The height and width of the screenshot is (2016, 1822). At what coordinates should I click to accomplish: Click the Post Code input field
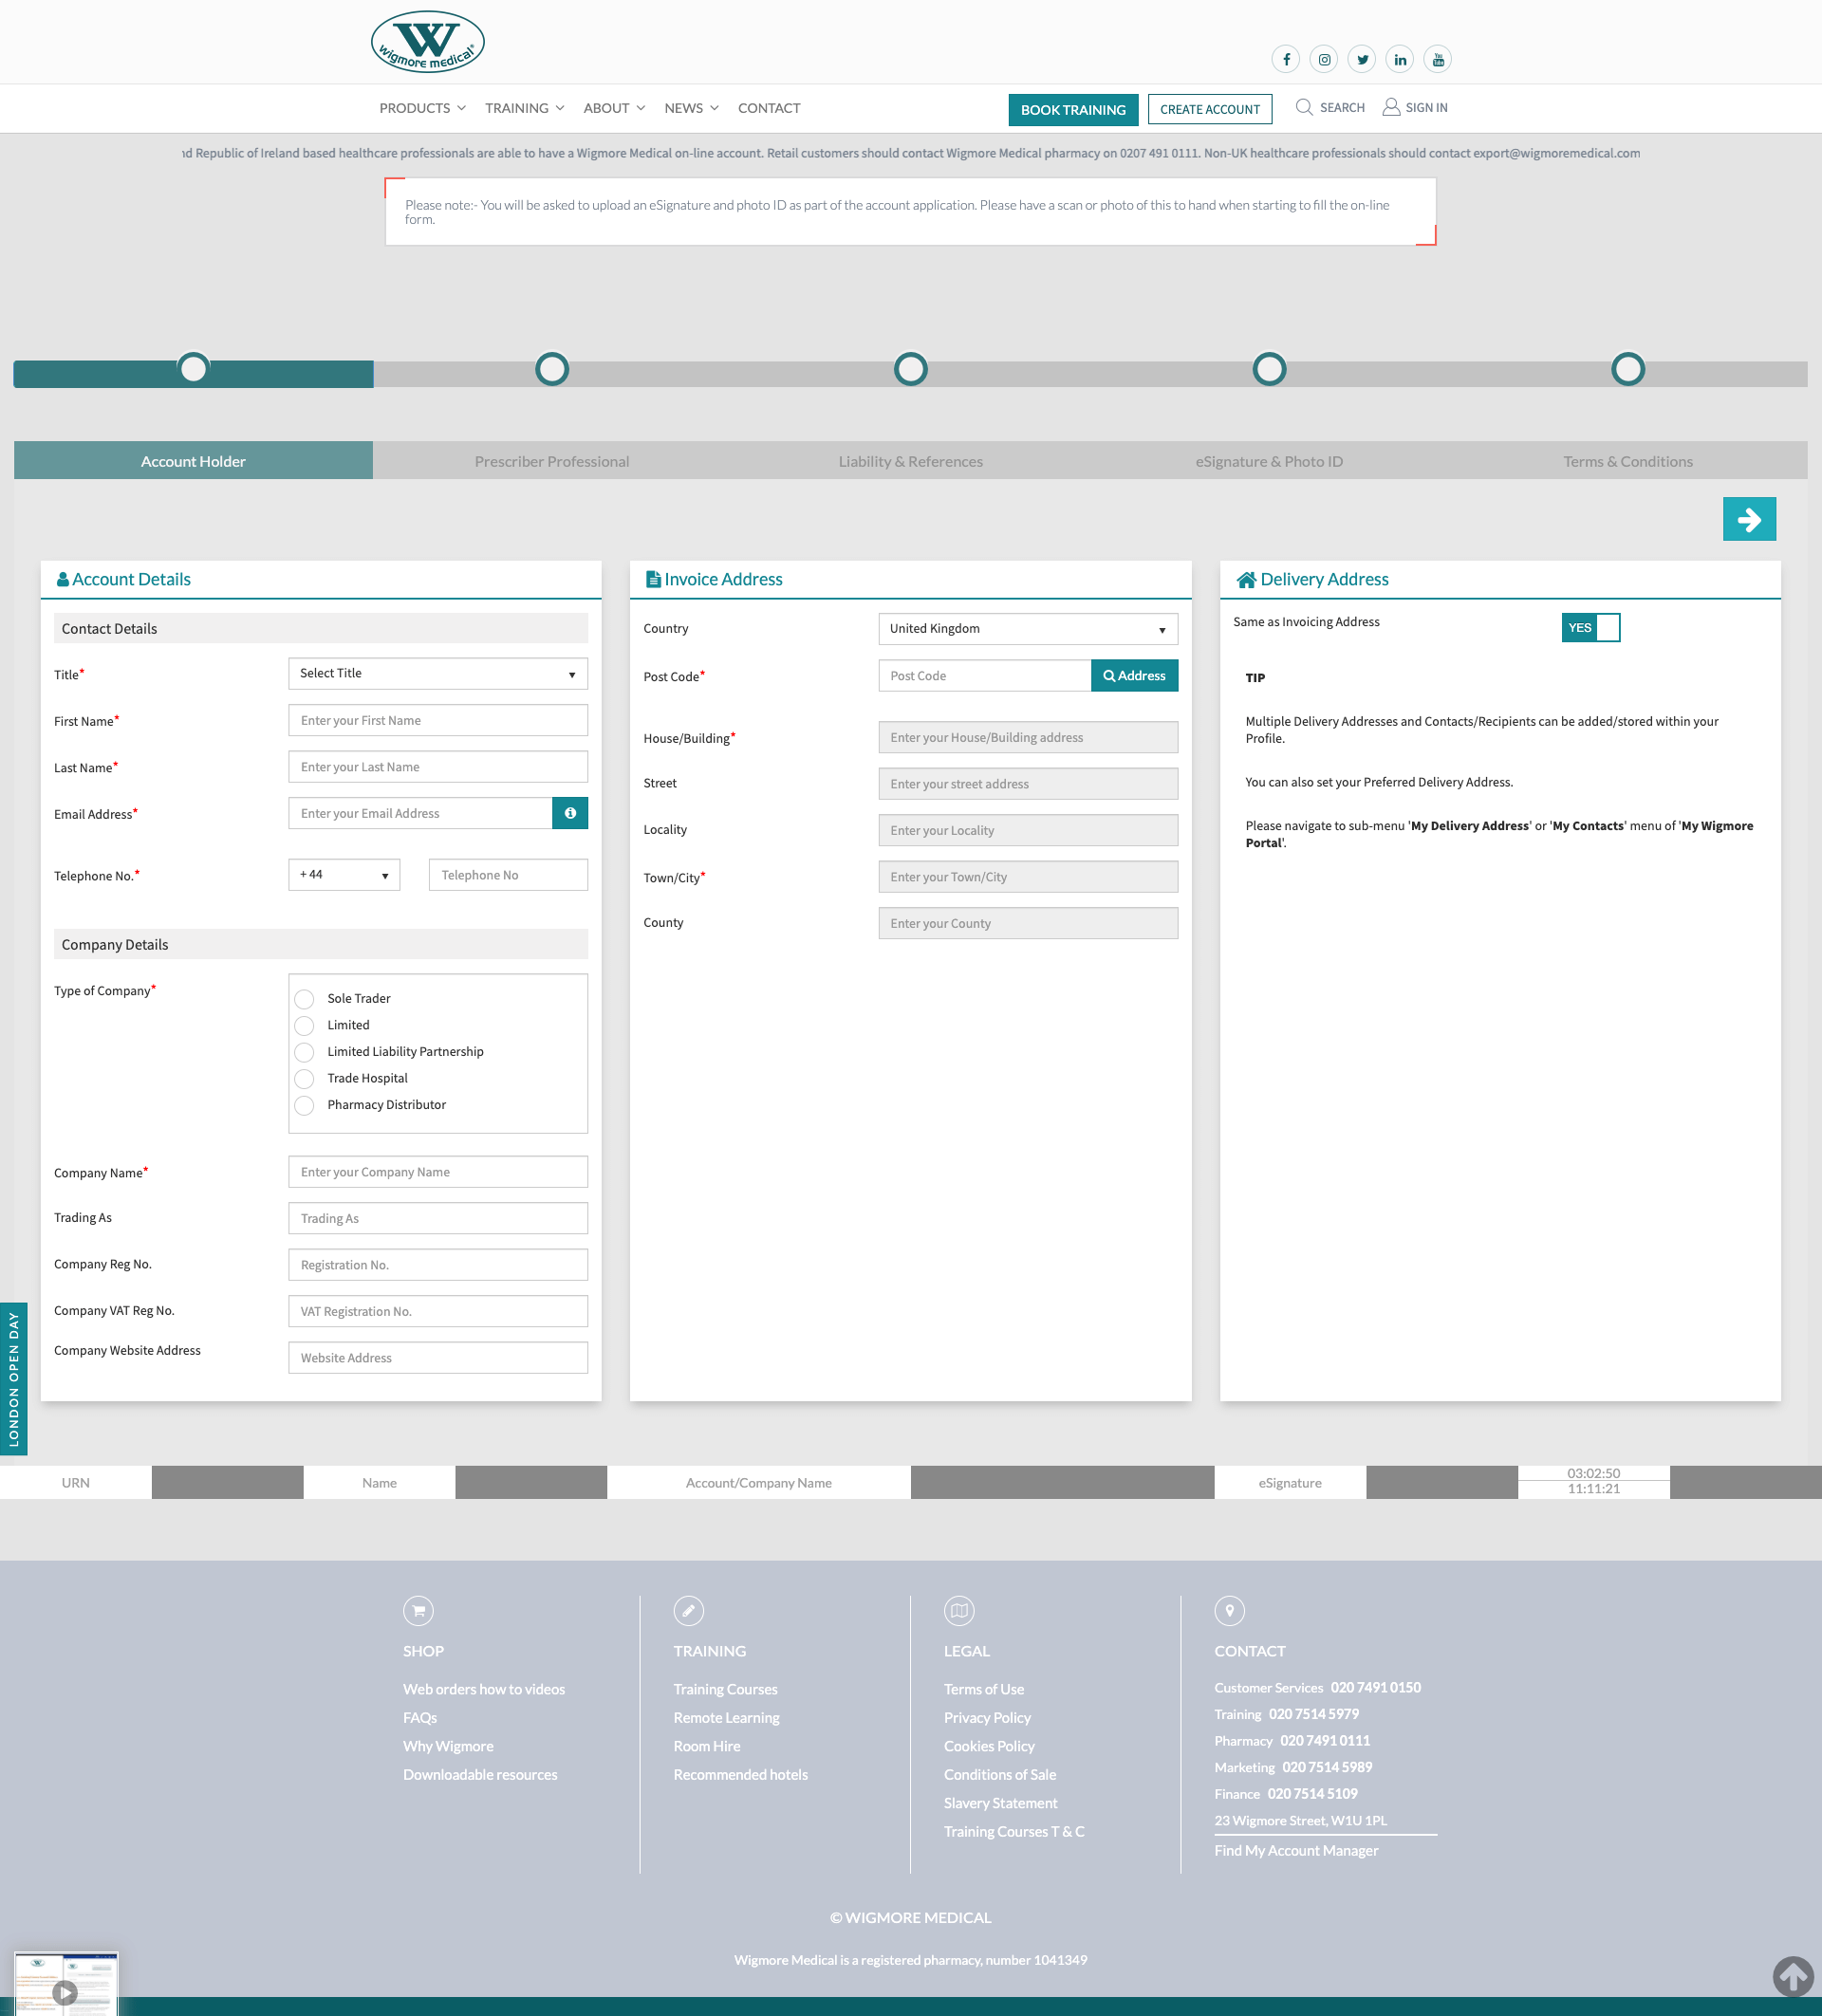click(984, 676)
